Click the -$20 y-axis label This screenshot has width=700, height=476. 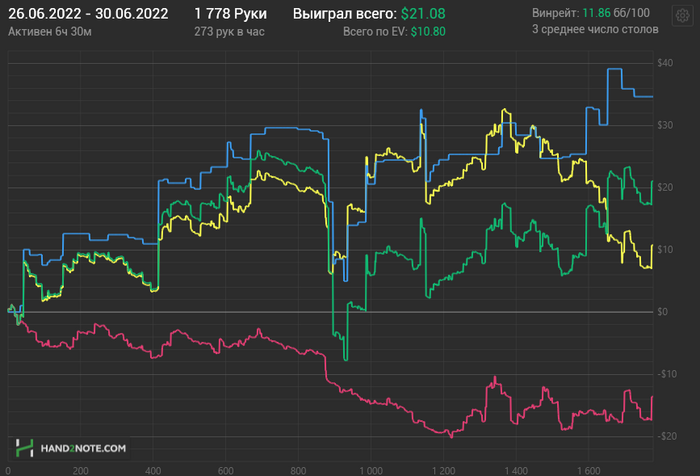point(667,436)
